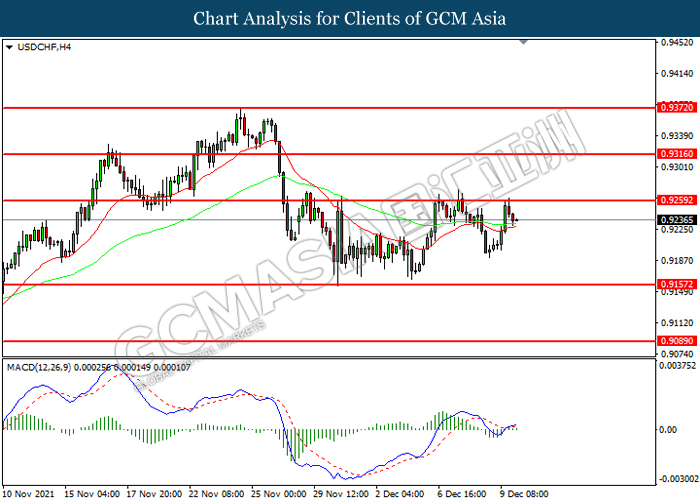Click the 15 Nov 04:00 time label
Image resolution: width=700 pixels, height=500 pixels.
[x=92, y=494]
